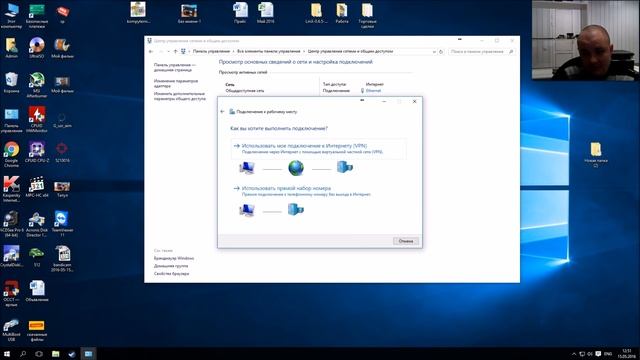640x360 pixels.
Task: Select the all Control Panel items breadcrumb
Action: [269, 51]
